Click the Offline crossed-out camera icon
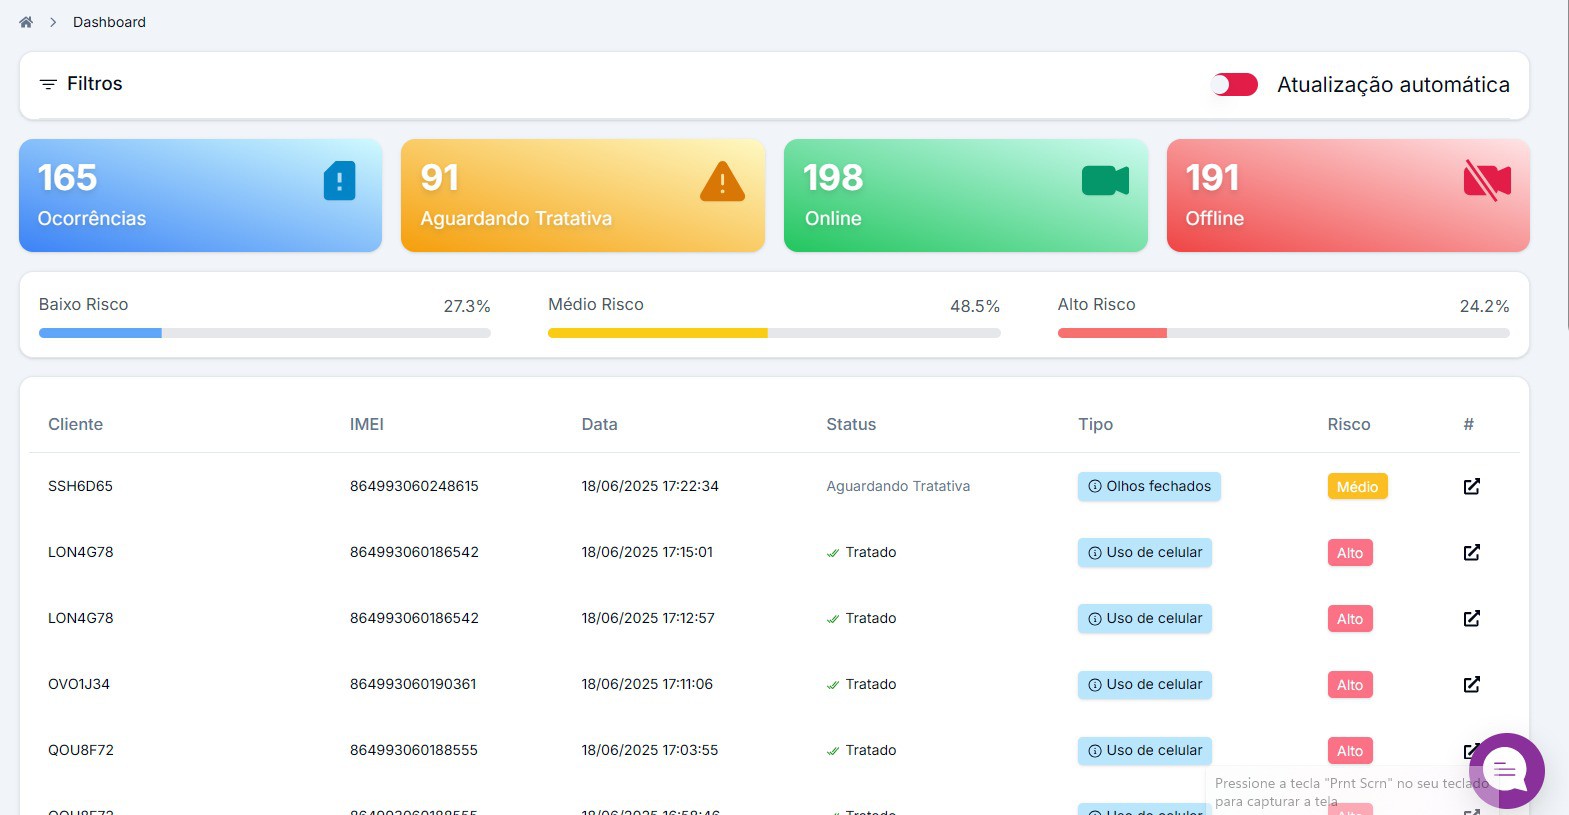1569x815 pixels. [x=1487, y=181]
